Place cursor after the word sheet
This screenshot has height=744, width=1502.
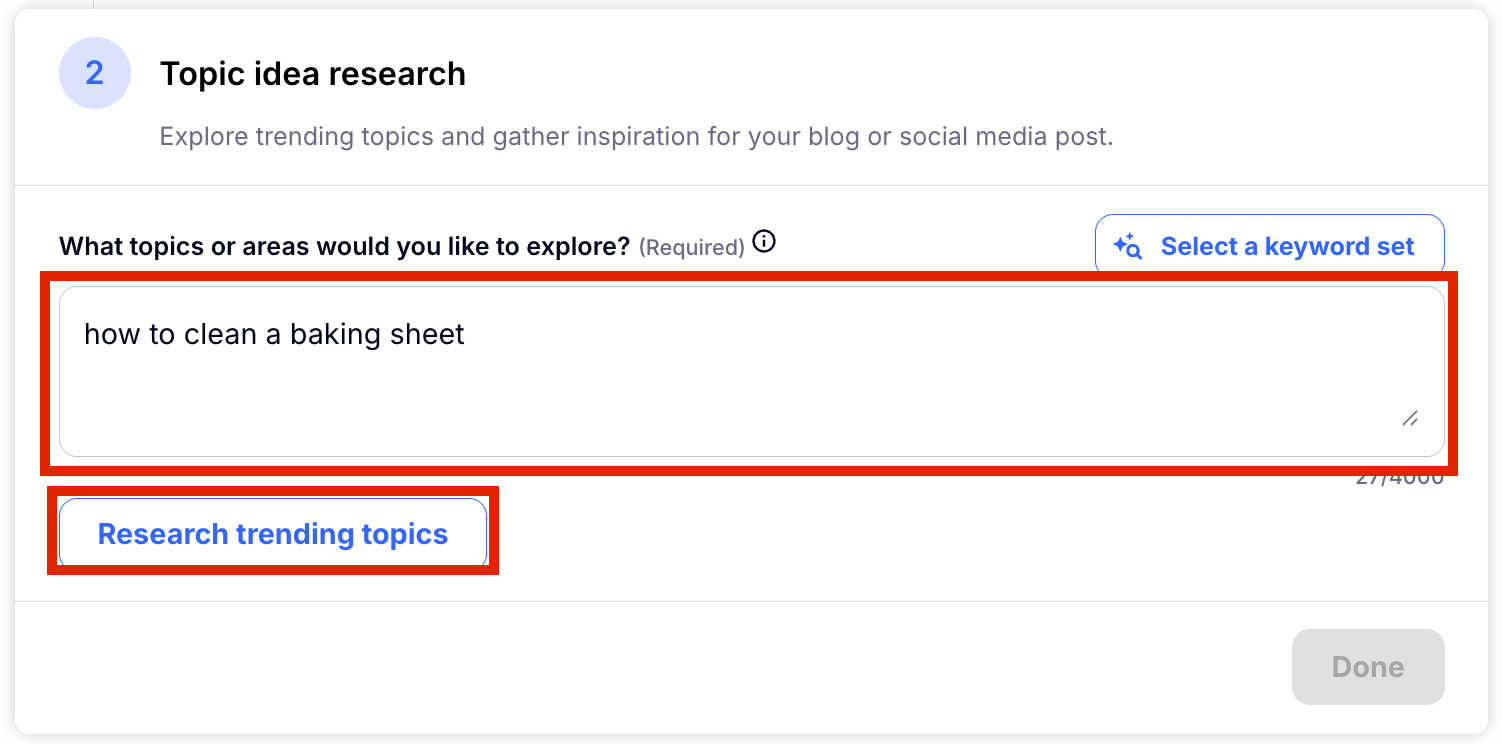pyautogui.click(x=466, y=334)
